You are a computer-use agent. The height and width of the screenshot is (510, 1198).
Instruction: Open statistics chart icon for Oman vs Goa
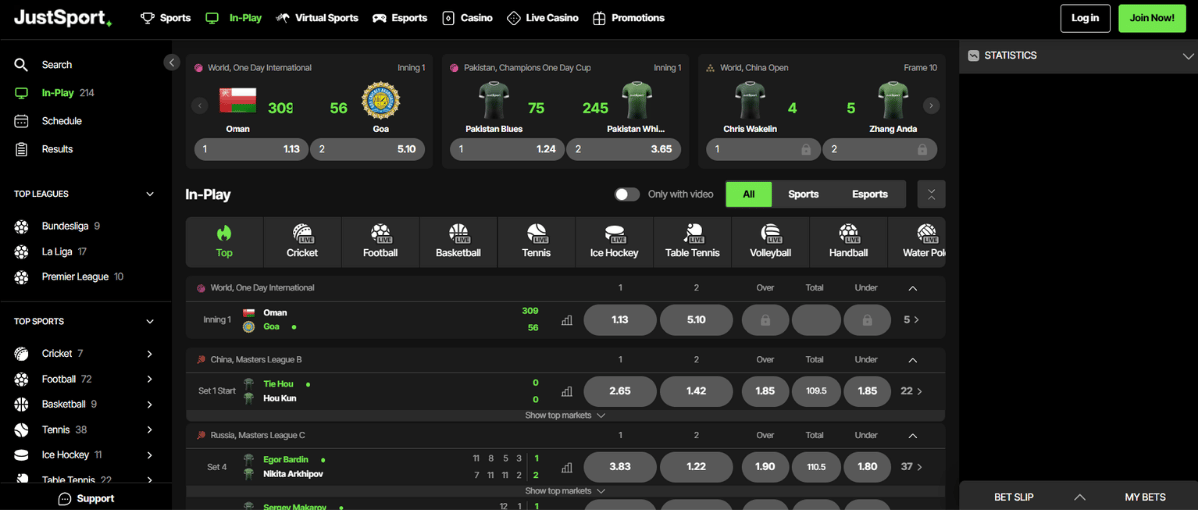tap(566, 321)
